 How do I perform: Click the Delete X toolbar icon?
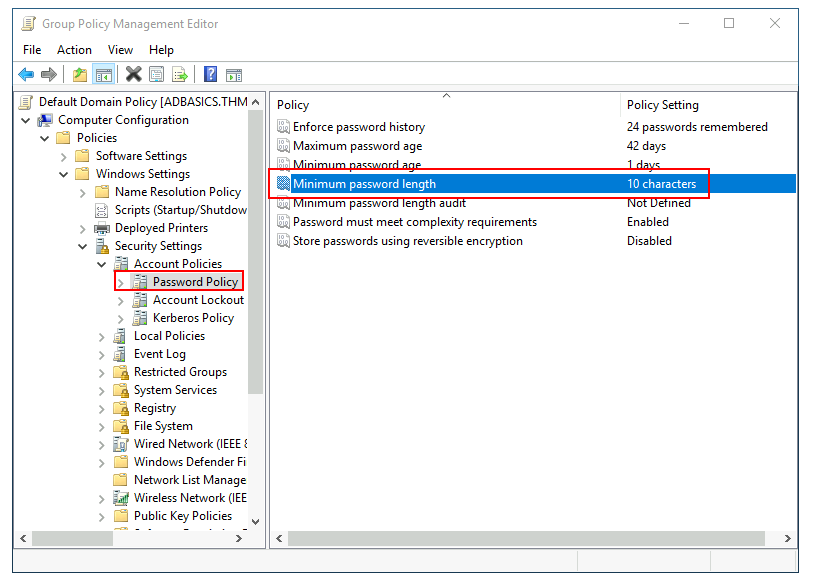133,74
